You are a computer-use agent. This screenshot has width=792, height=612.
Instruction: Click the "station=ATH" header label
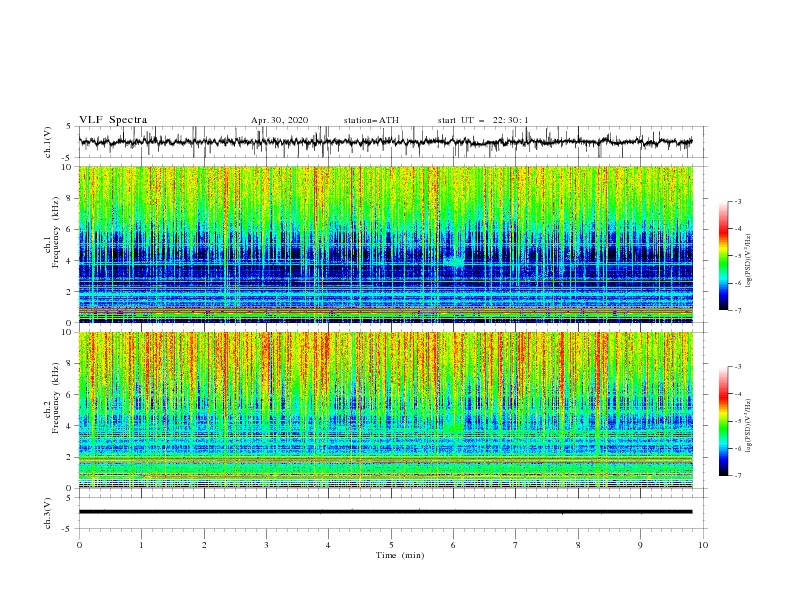371,120
